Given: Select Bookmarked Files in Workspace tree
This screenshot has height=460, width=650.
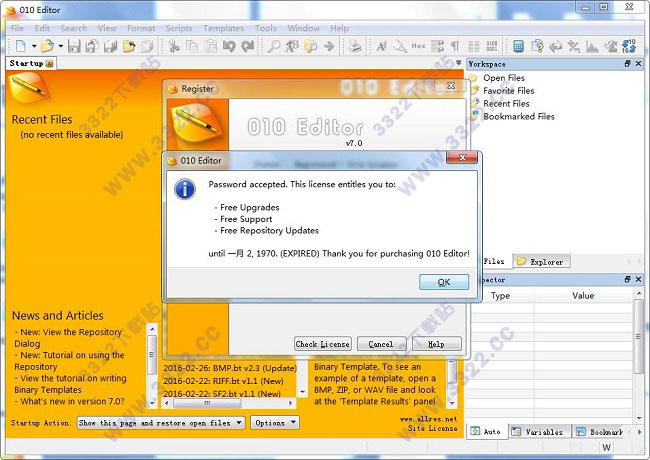Looking at the screenshot, I should point(519,116).
